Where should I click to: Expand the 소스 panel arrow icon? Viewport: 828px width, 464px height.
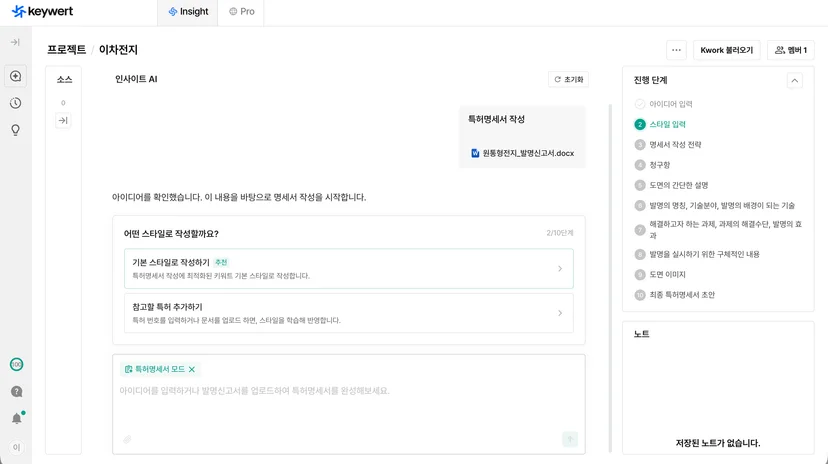pos(63,121)
